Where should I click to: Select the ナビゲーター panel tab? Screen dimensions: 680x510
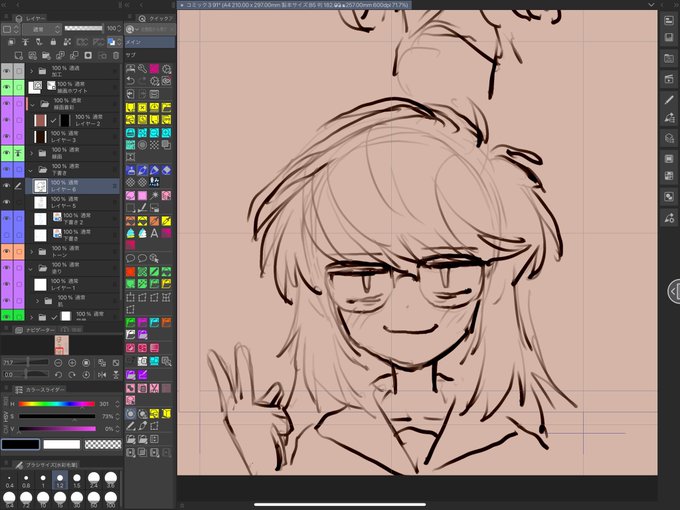[x=36, y=330]
